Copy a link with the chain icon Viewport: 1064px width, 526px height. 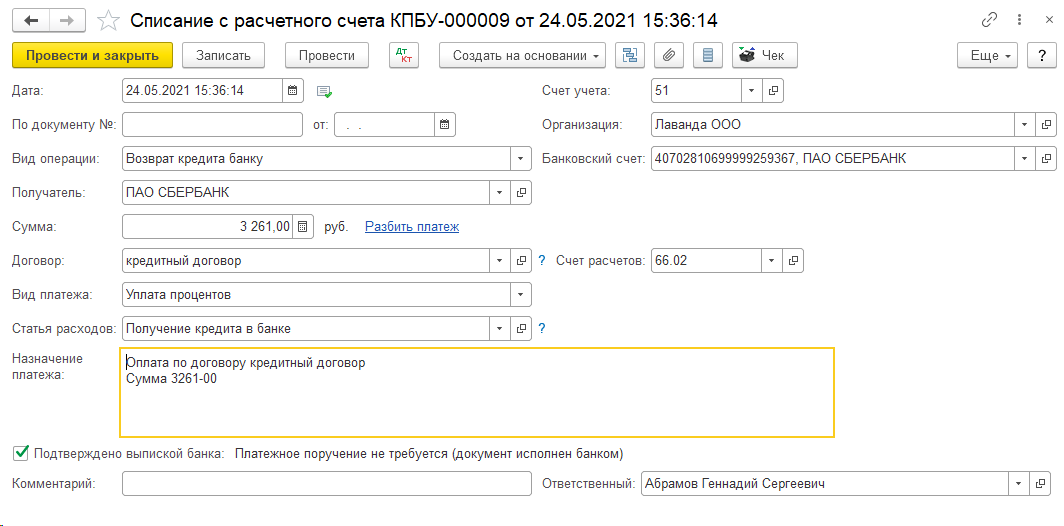pyautogui.click(x=989, y=20)
